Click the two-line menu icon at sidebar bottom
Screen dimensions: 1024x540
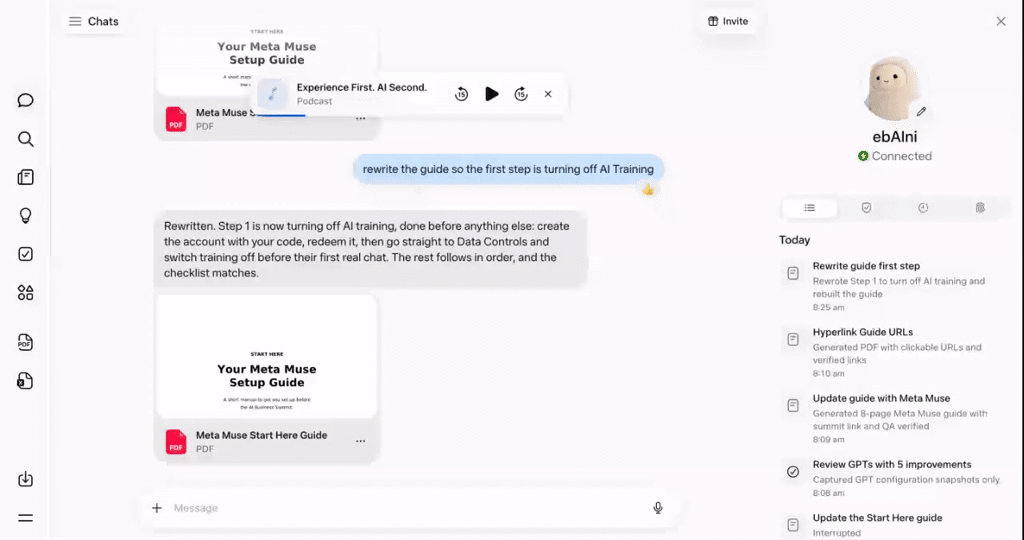[x=25, y=518]
